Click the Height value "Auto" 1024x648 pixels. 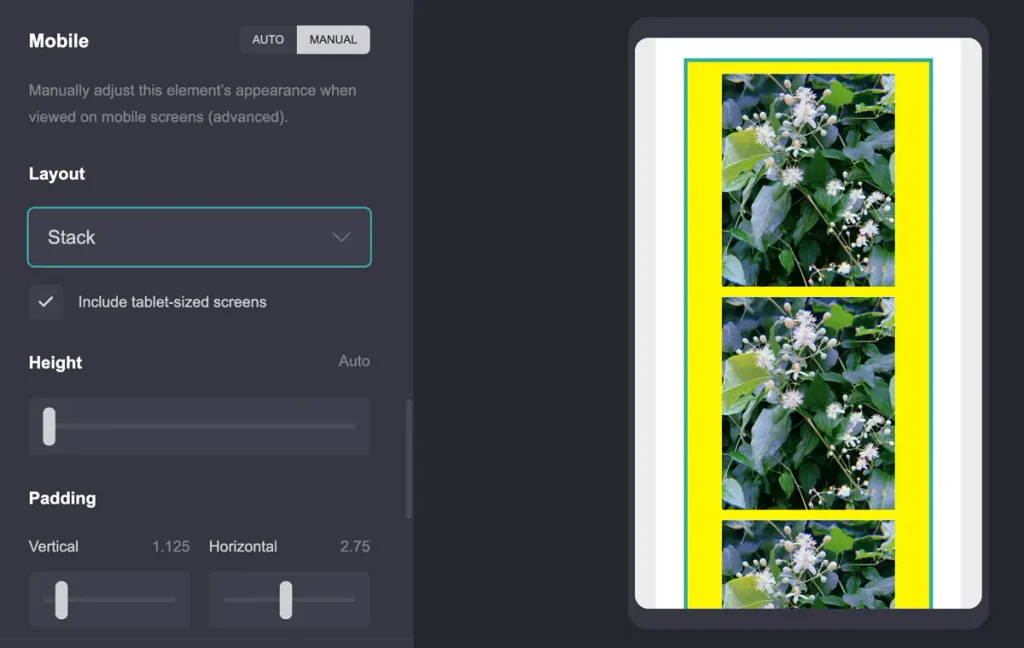[354, 361]
